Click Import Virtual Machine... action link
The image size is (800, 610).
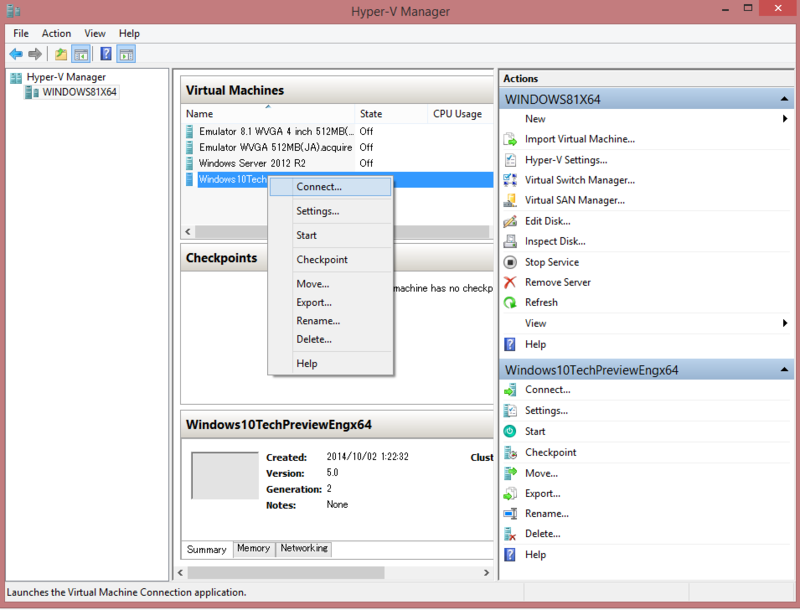[x=580, y=139]
